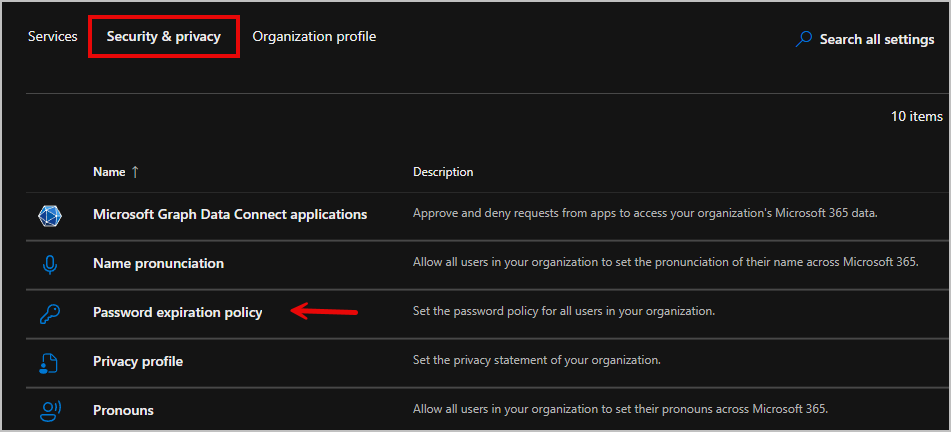Click the Name pronunciation microphone icon
Viewport: 951px width, 432px height.
(50, 264)
